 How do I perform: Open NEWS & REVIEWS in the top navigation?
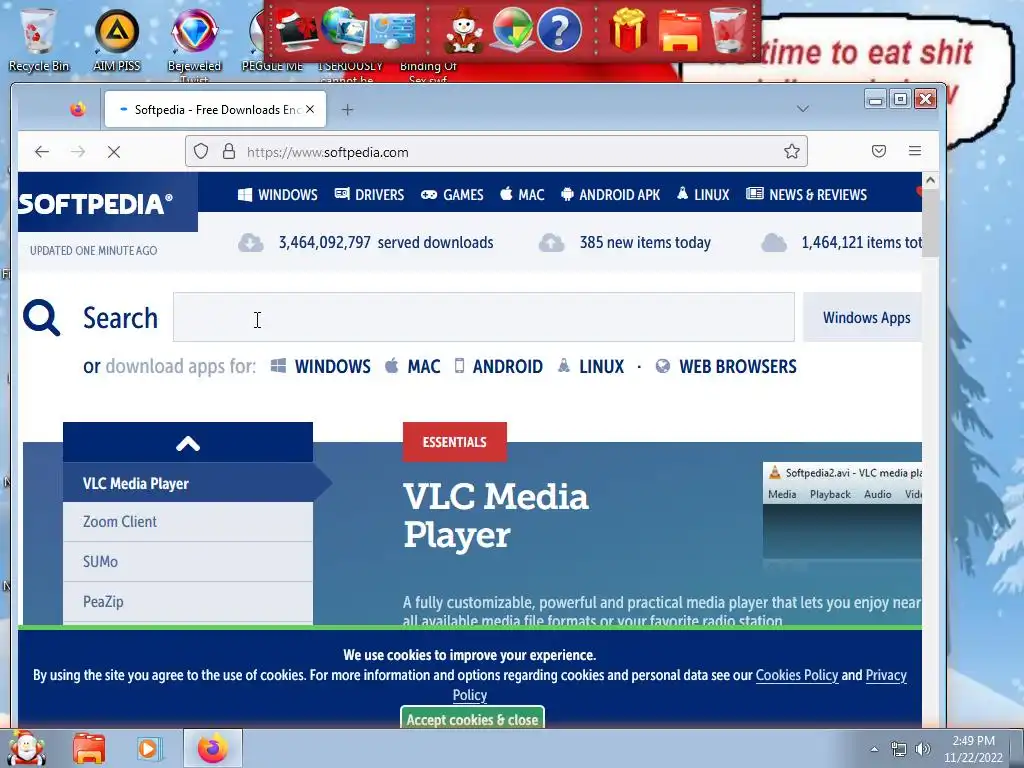click(x=807, y=195)
